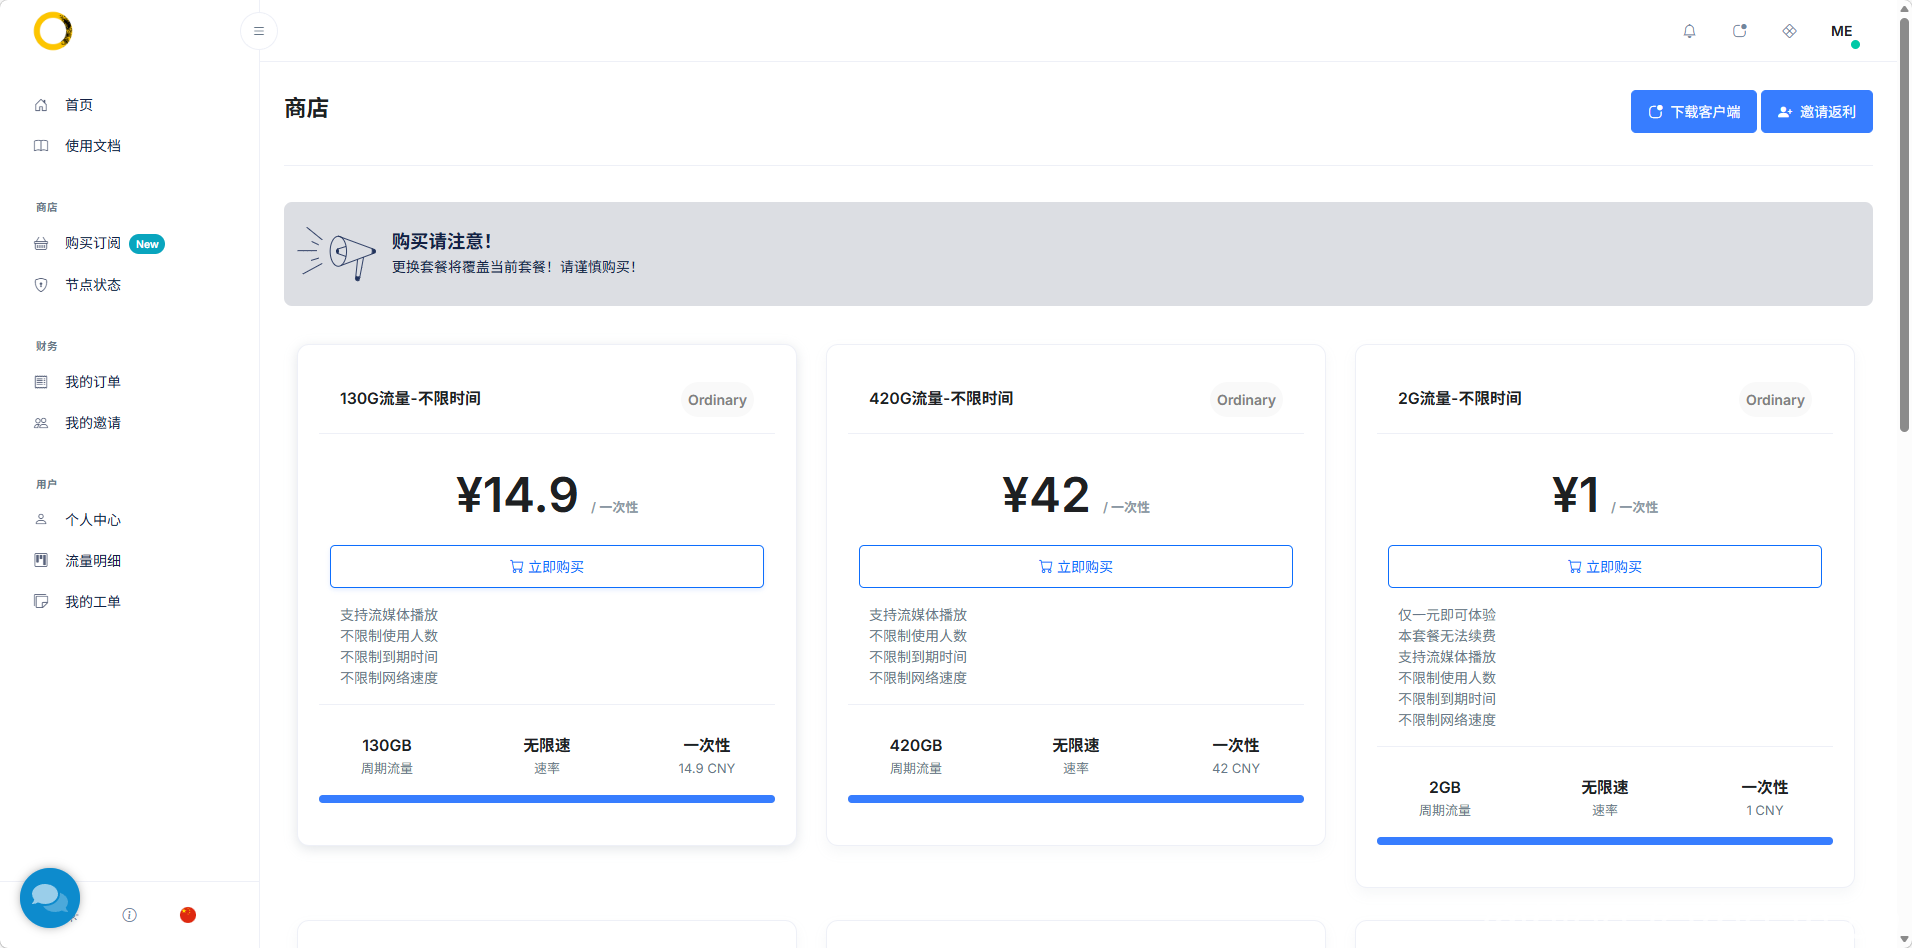The image size is (1912, 948).
Task: Select 购买订阅 sidebar item
Action: click(92, 244)
